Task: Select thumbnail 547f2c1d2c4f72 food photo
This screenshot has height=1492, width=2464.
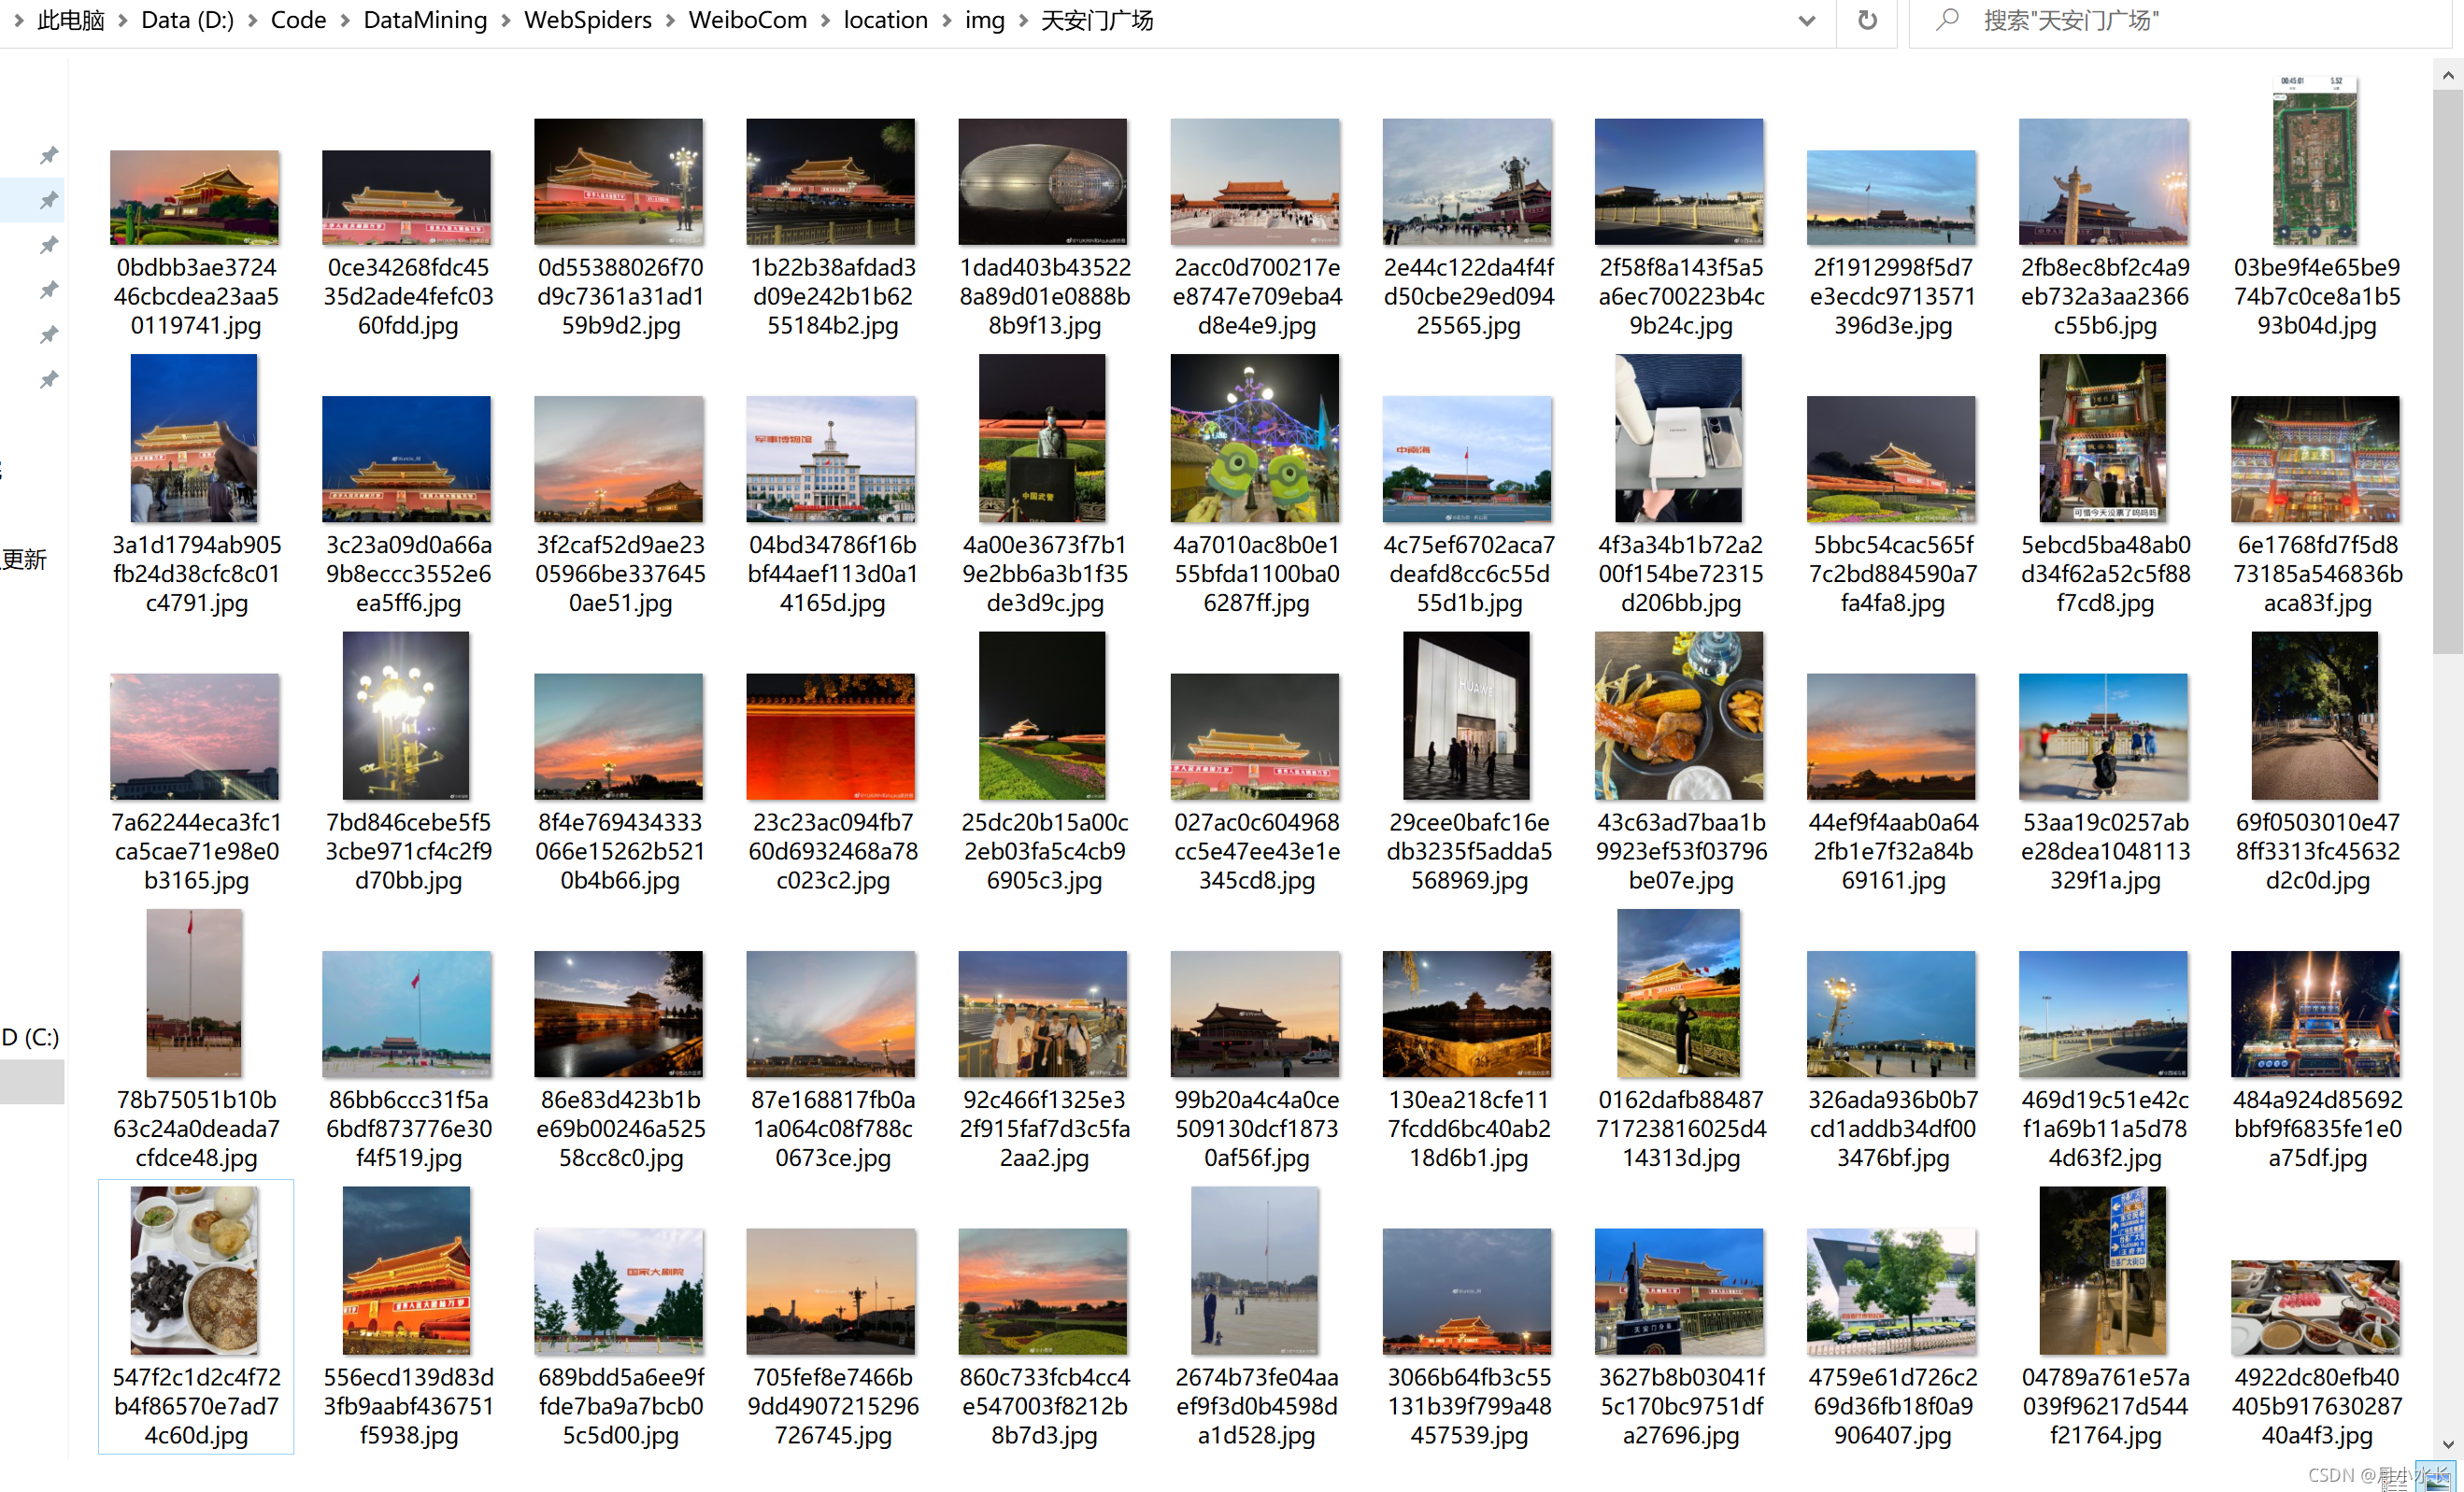Action: pyautogui.click(x=195, y=1270)
